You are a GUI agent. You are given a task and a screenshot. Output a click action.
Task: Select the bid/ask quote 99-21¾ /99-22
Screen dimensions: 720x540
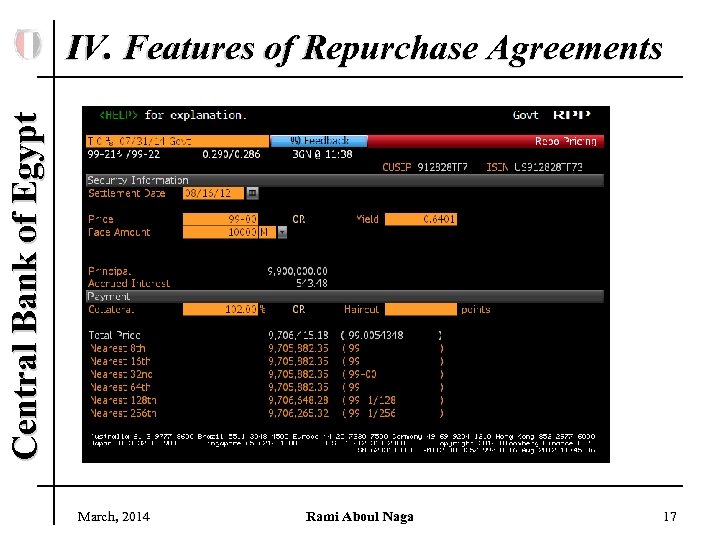[x=124, y=154]
